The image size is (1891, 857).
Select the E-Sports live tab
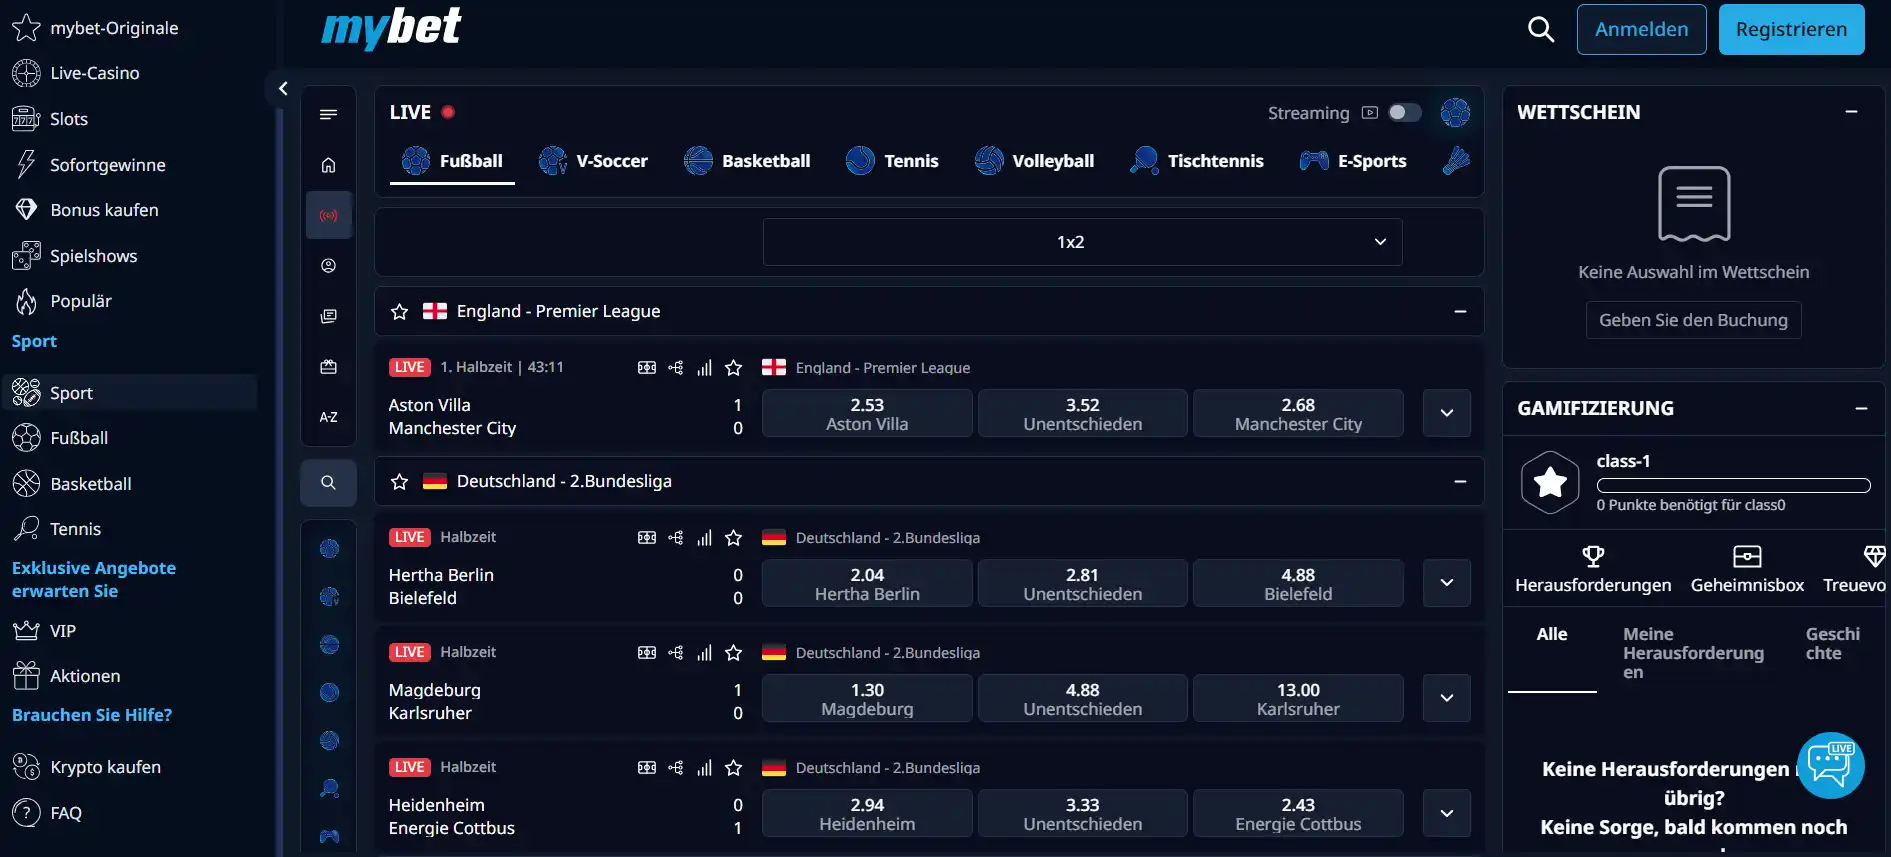point(1352,161)
